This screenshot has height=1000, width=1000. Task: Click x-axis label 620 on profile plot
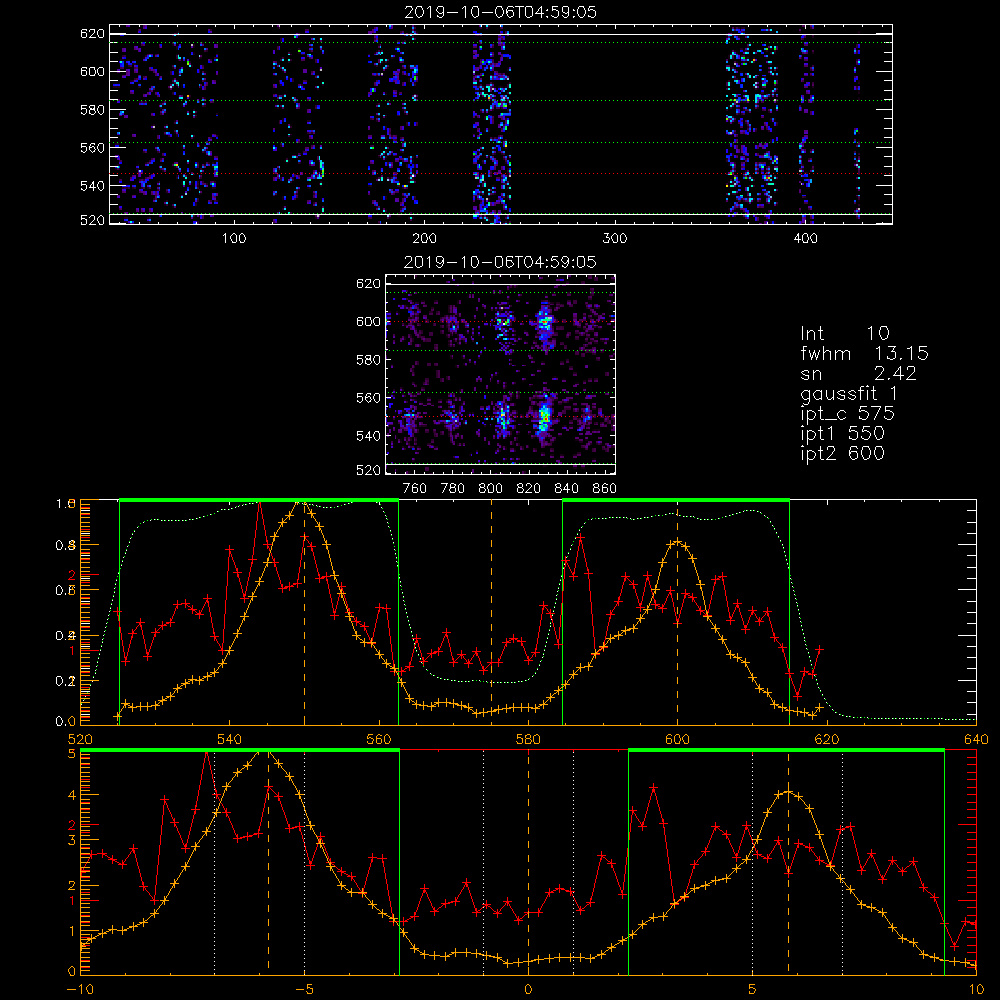pyautogui.click(x=827, y=740)
